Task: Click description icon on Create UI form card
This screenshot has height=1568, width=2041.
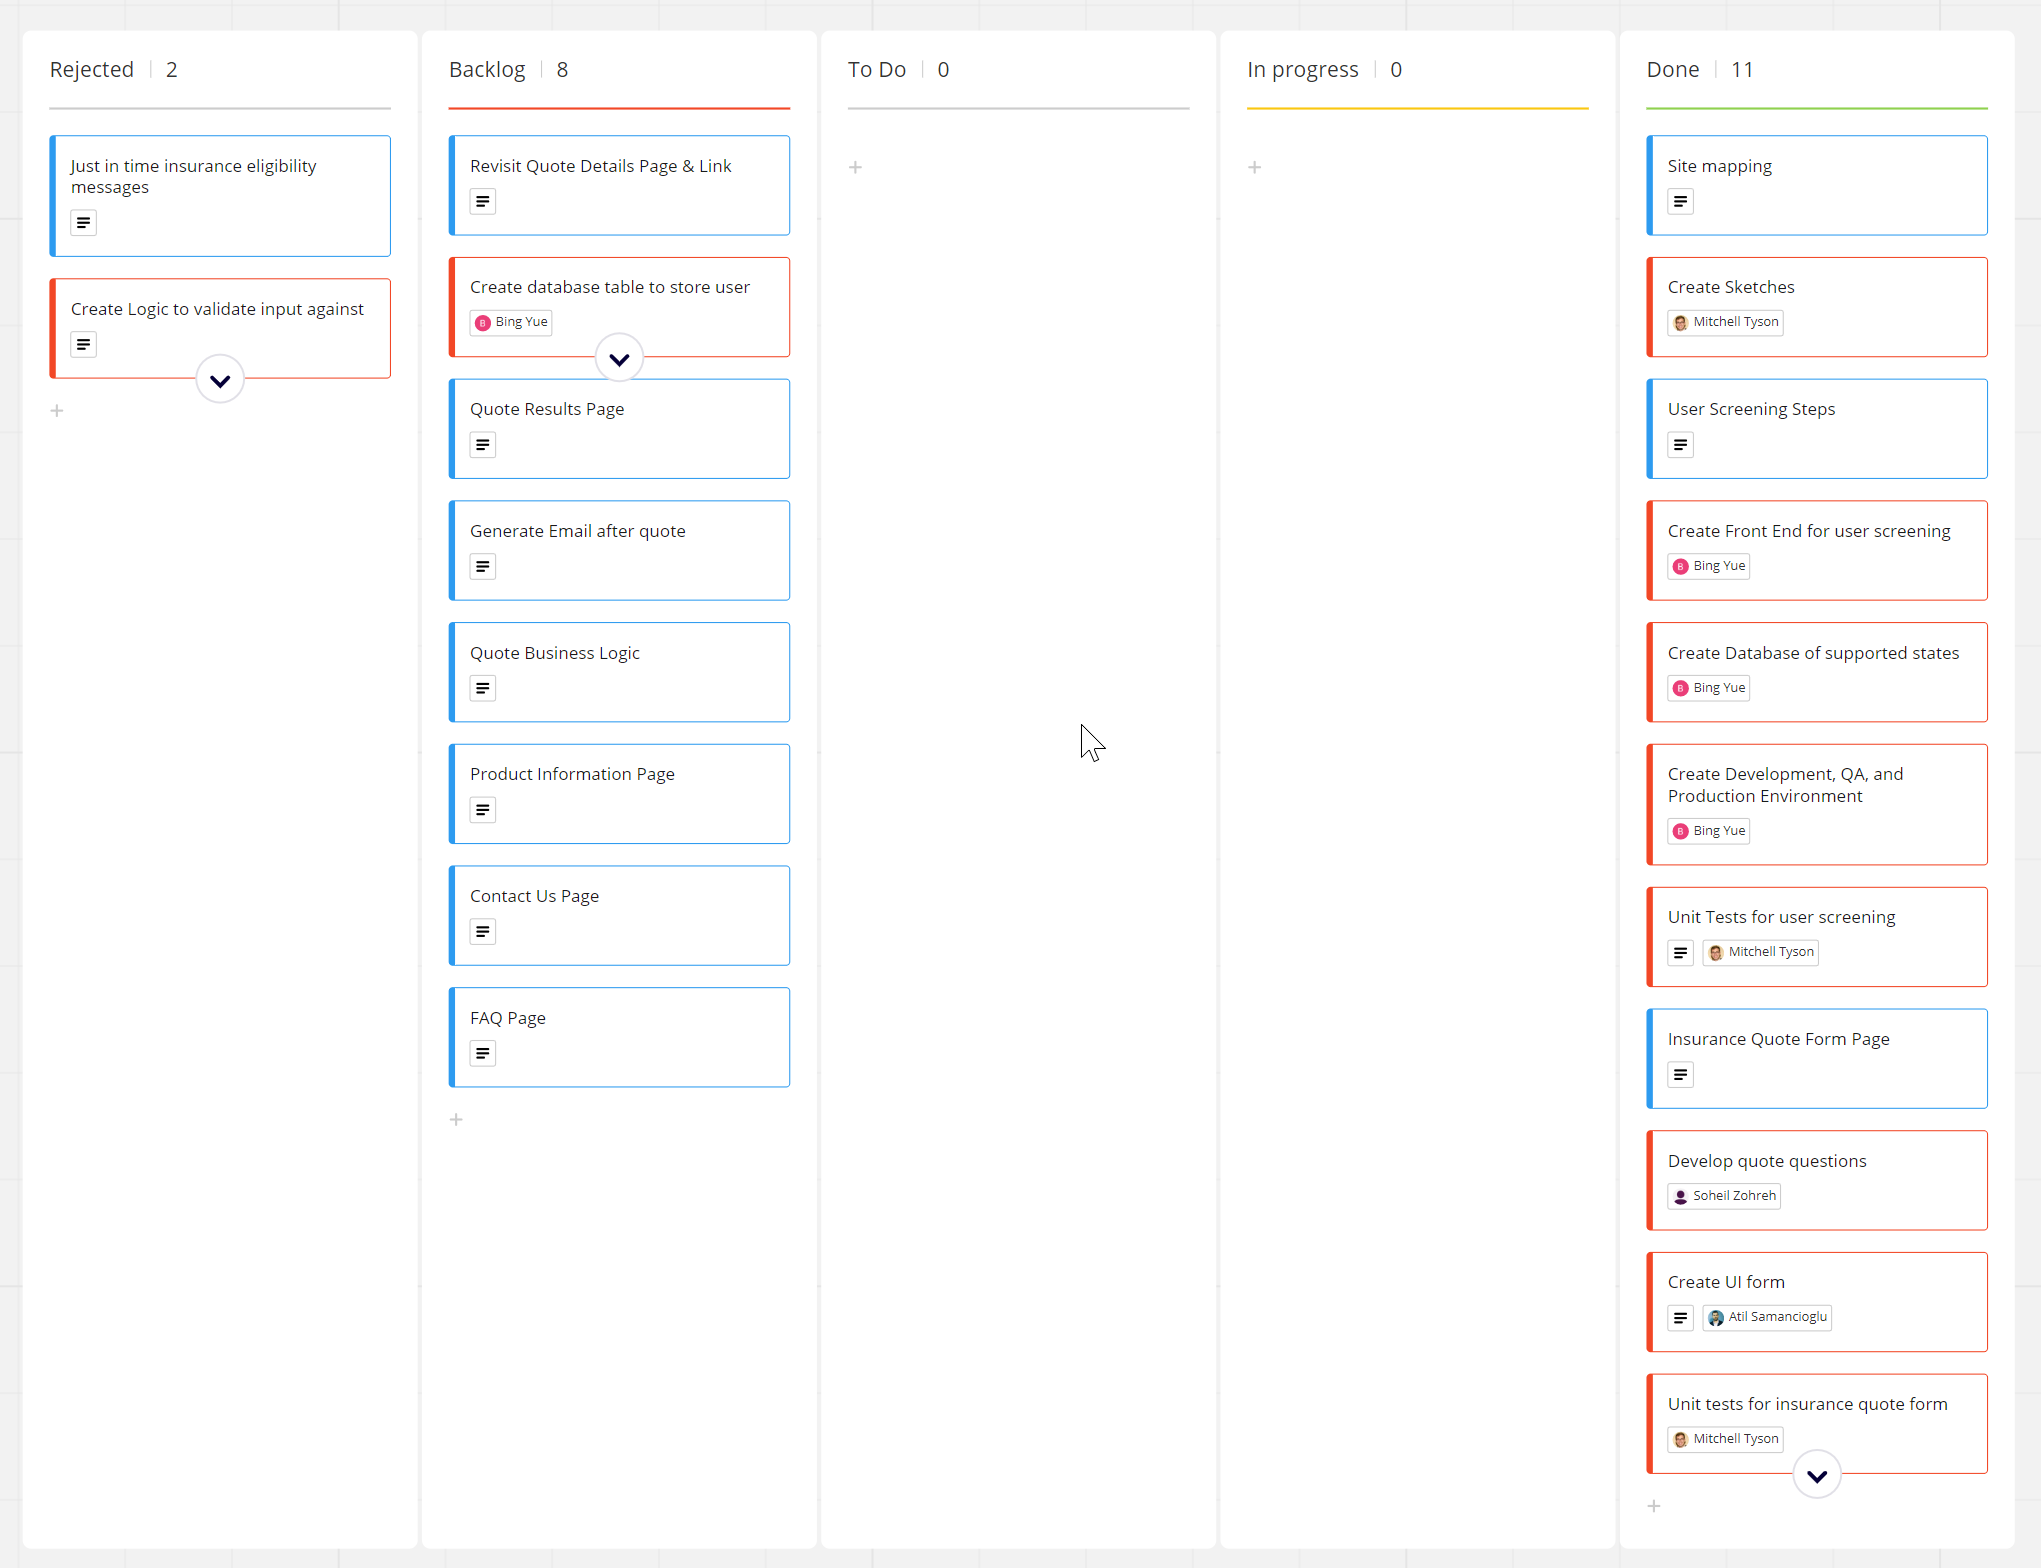Action: 1680,1318
